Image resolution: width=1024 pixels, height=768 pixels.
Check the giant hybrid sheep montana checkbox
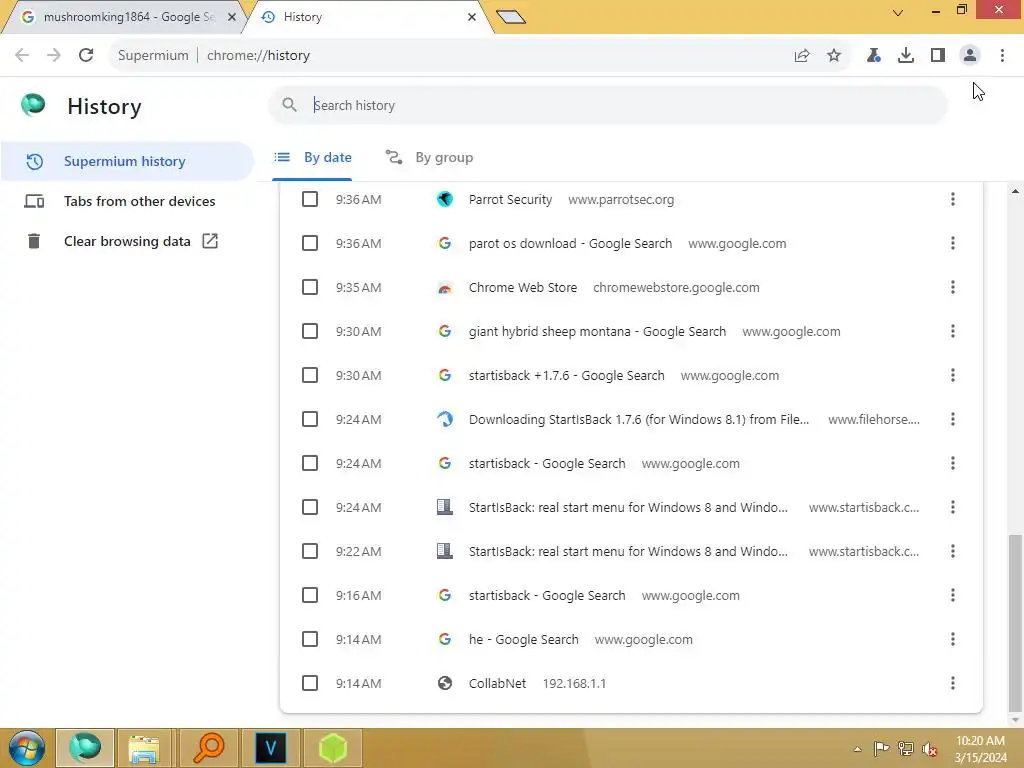(x=310, y=331)
